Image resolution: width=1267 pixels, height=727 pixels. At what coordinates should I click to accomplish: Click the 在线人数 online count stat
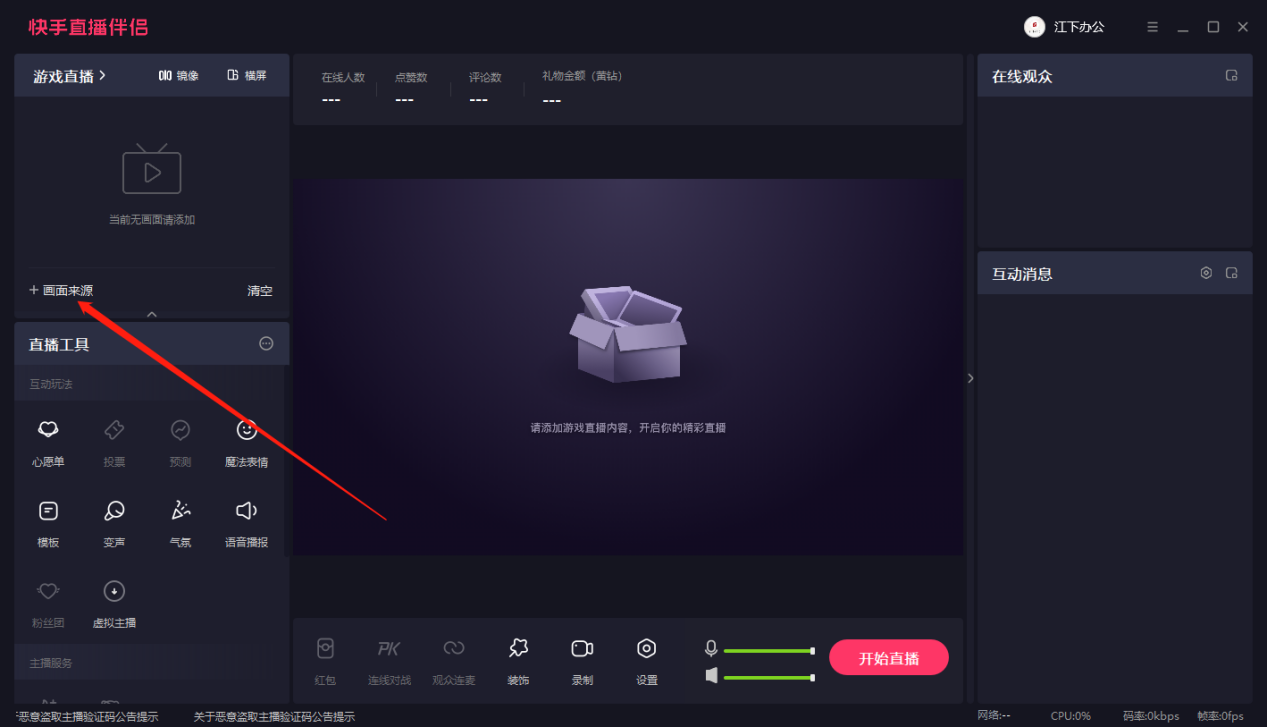[343, 88]
